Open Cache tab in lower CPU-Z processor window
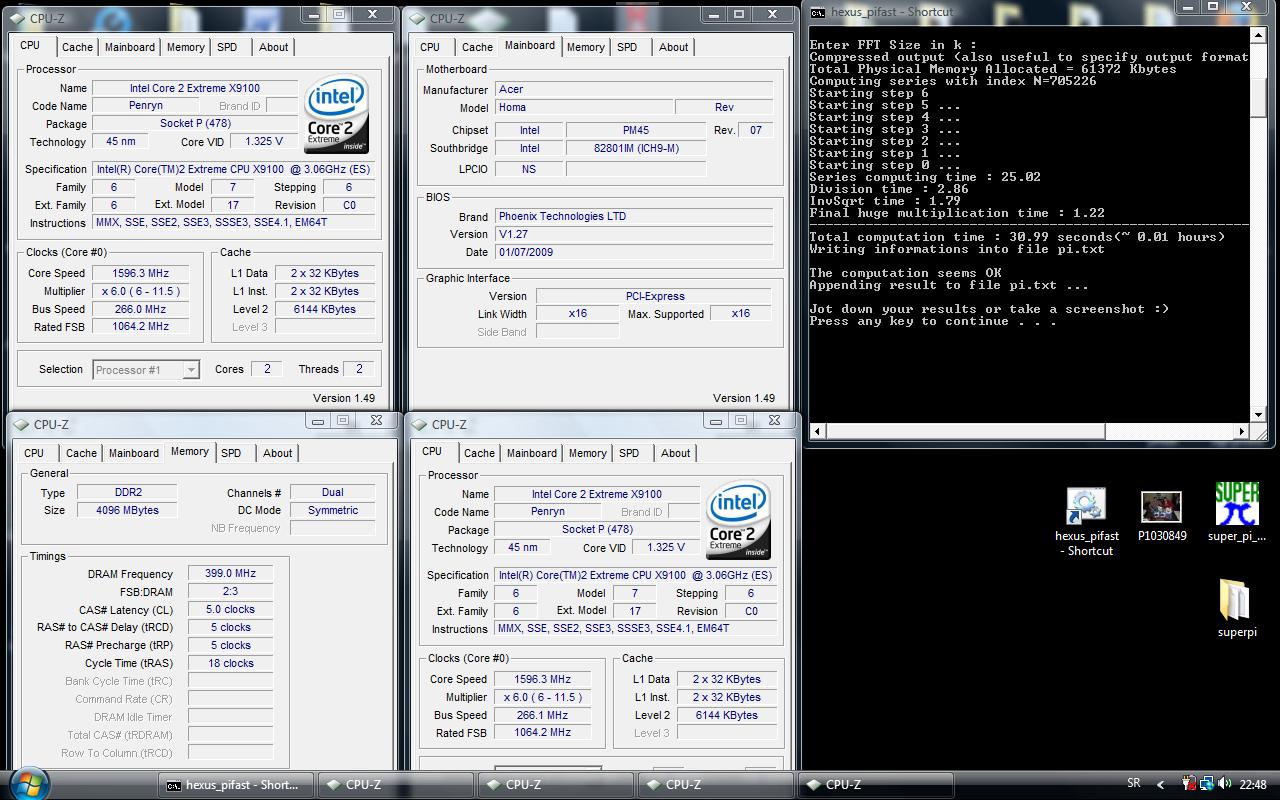Image resolution: width=1280 pixels, height=800 pixels. [x=479, y=453]
